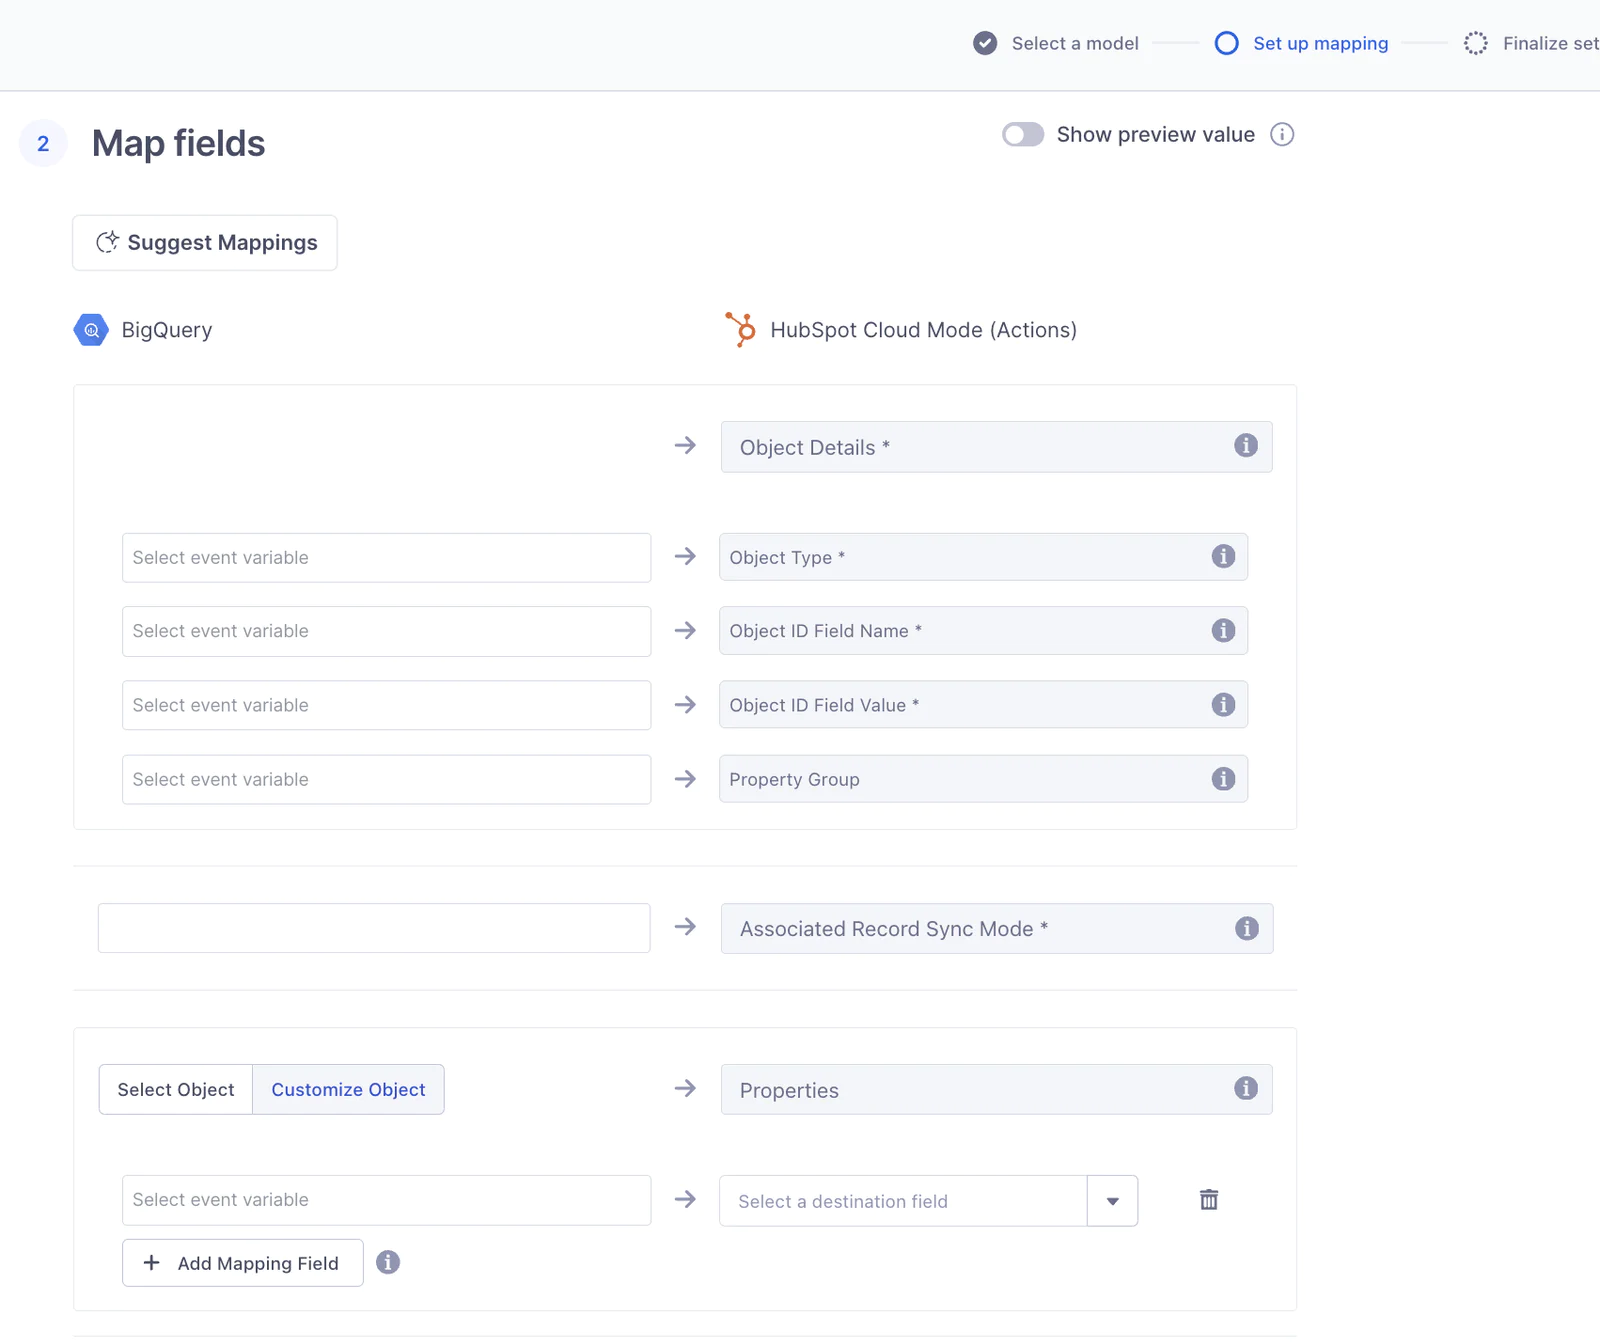Click the Object ID Field Value destination field
The image size is (1600, 1342).
coord(983,705)
